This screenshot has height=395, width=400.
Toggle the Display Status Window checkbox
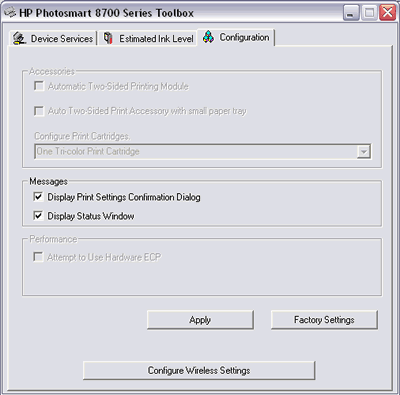point(38,216)
